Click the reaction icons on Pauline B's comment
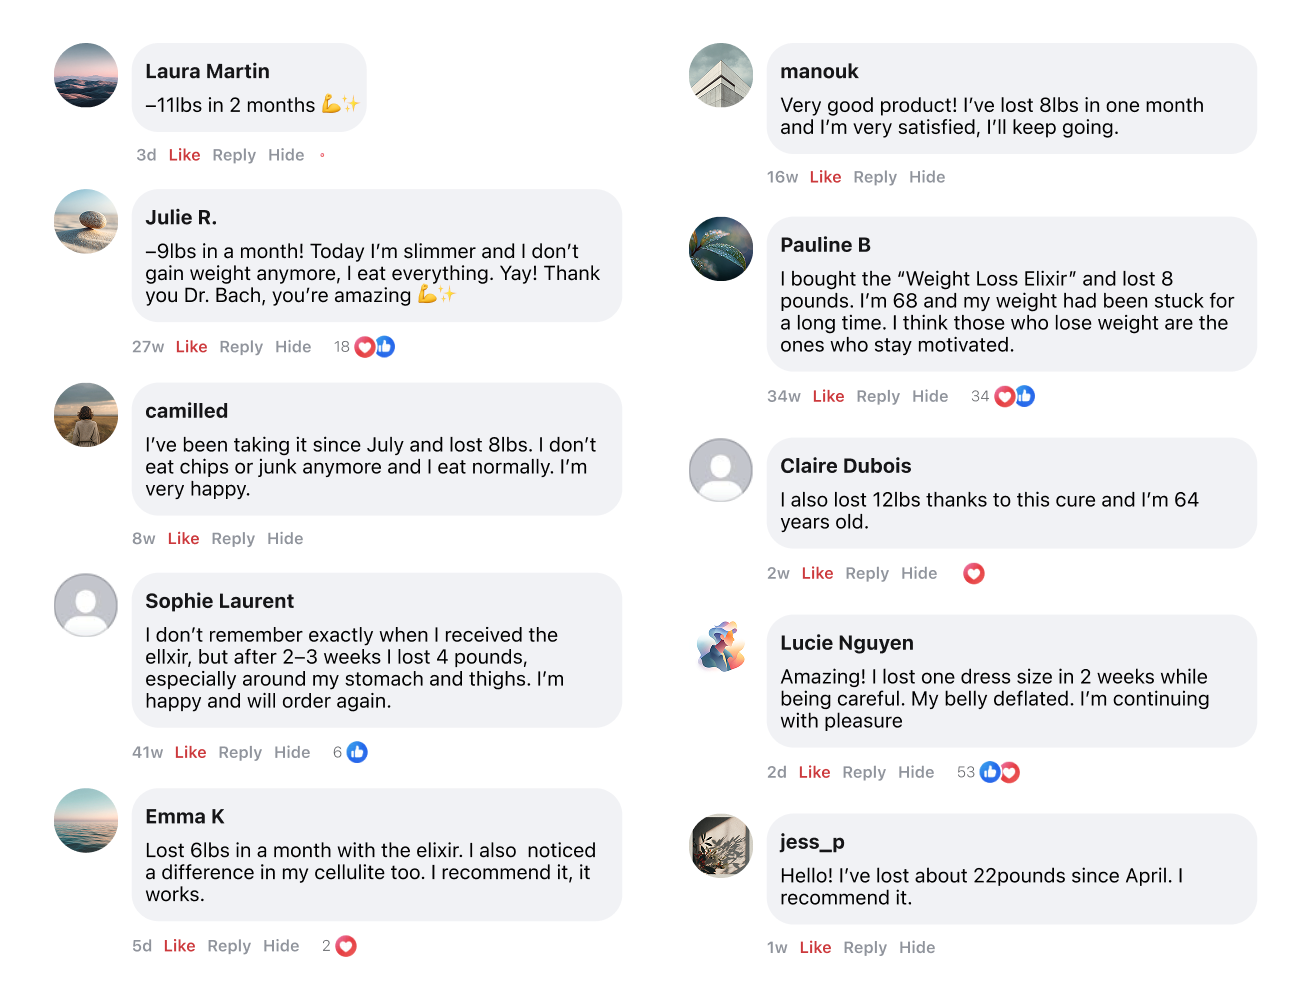The width and height of the screenshot is (1312, 1000). (1015, 397)
